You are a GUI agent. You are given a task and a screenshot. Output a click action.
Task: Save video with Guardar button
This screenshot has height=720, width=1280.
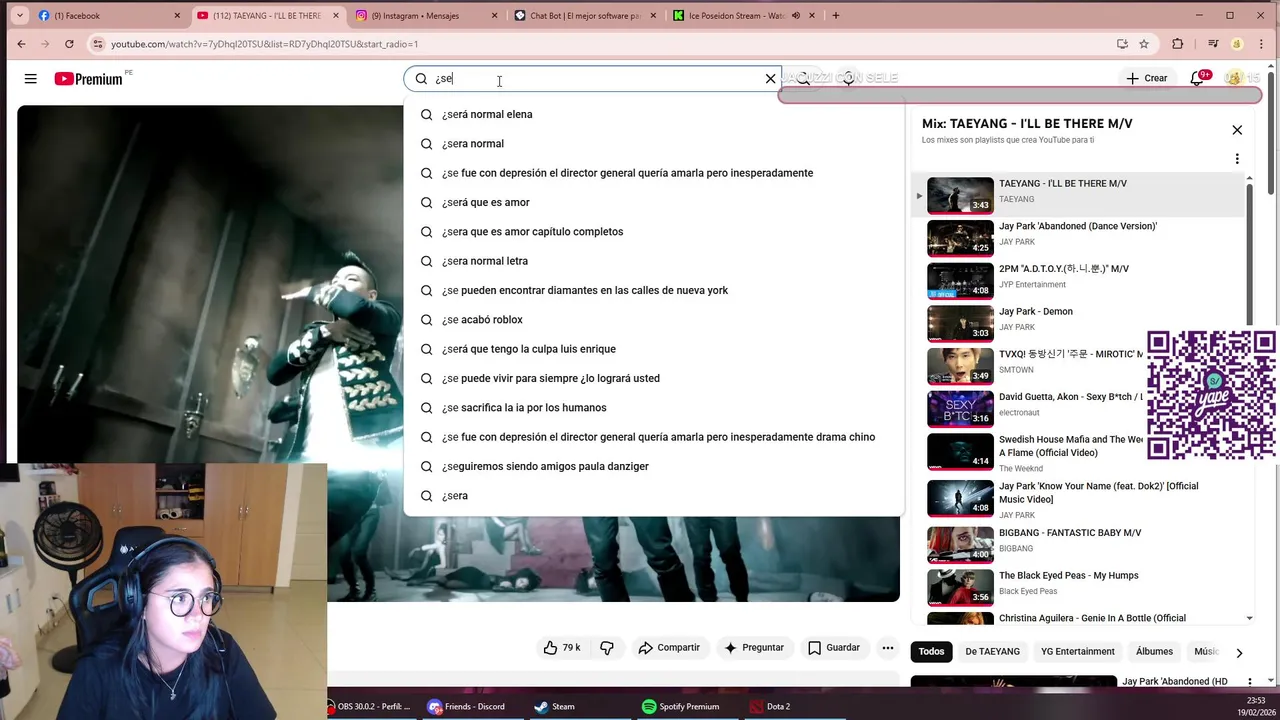(x=834, y=648)
